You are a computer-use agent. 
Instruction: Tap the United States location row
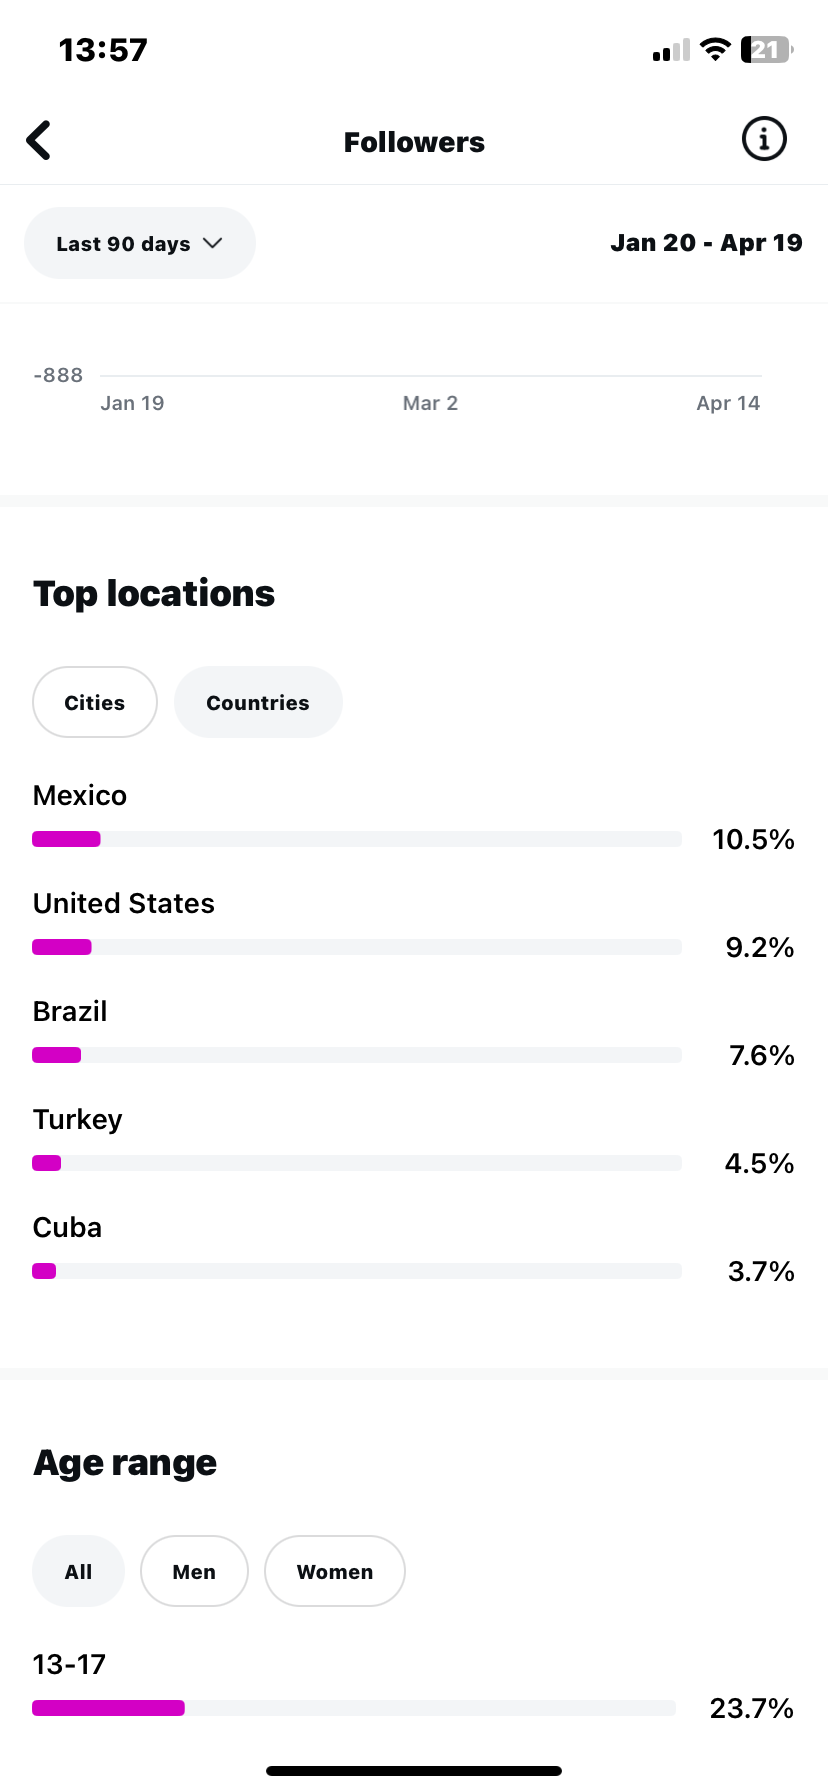tap(124, 904)
